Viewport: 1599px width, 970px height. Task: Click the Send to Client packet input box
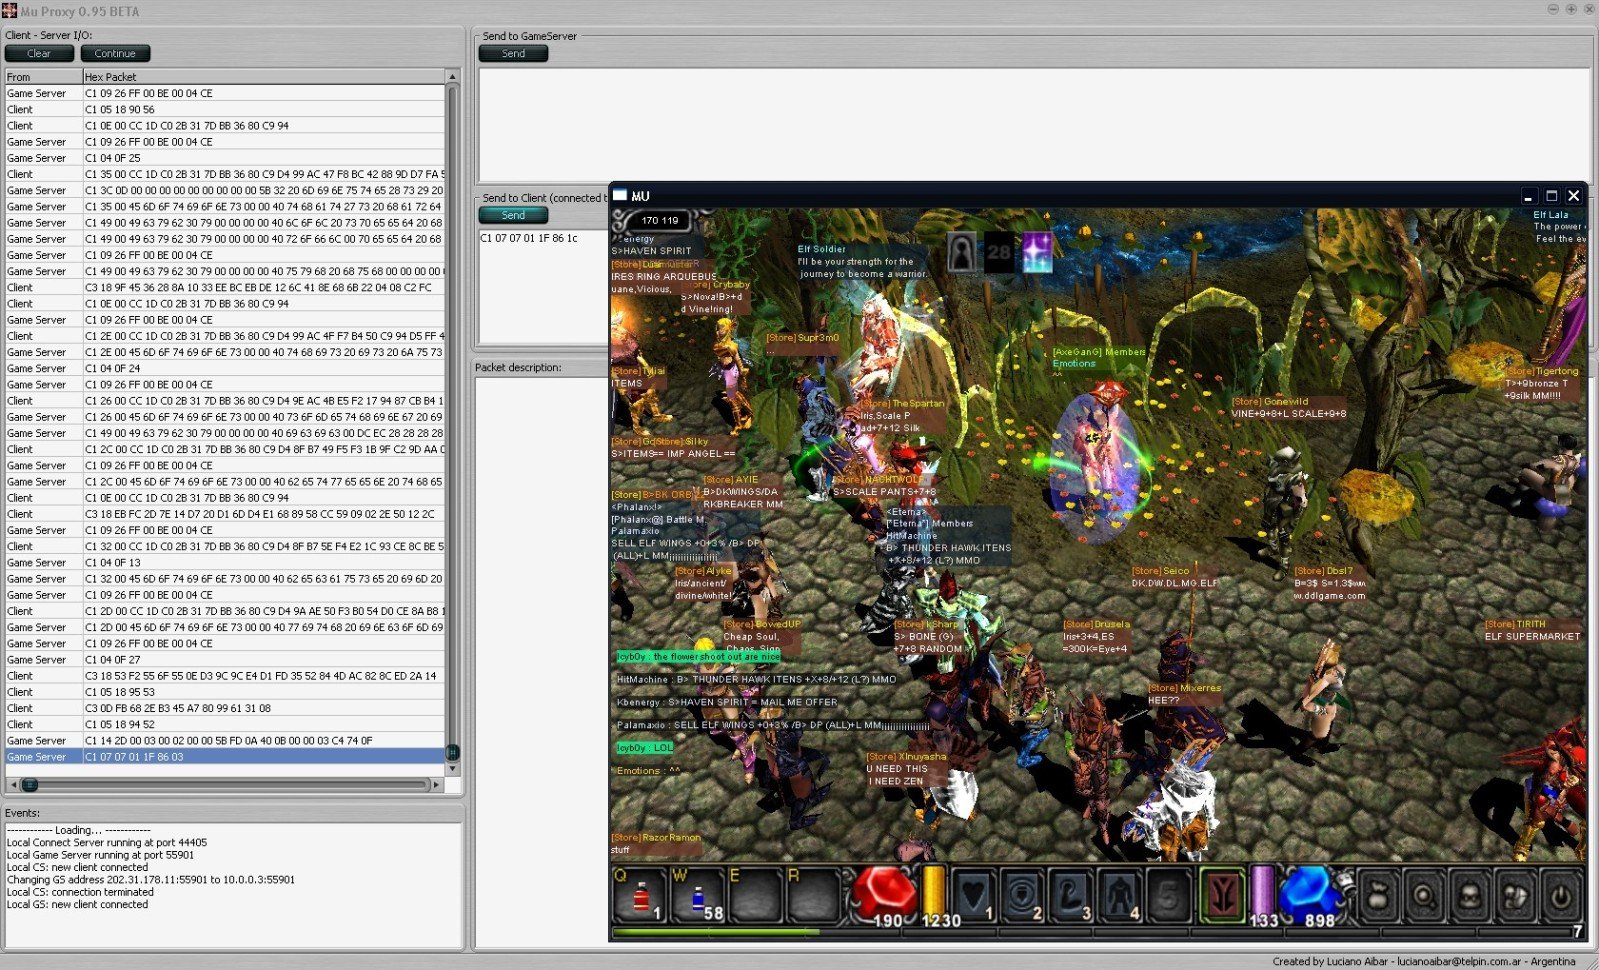click(544, 287)
